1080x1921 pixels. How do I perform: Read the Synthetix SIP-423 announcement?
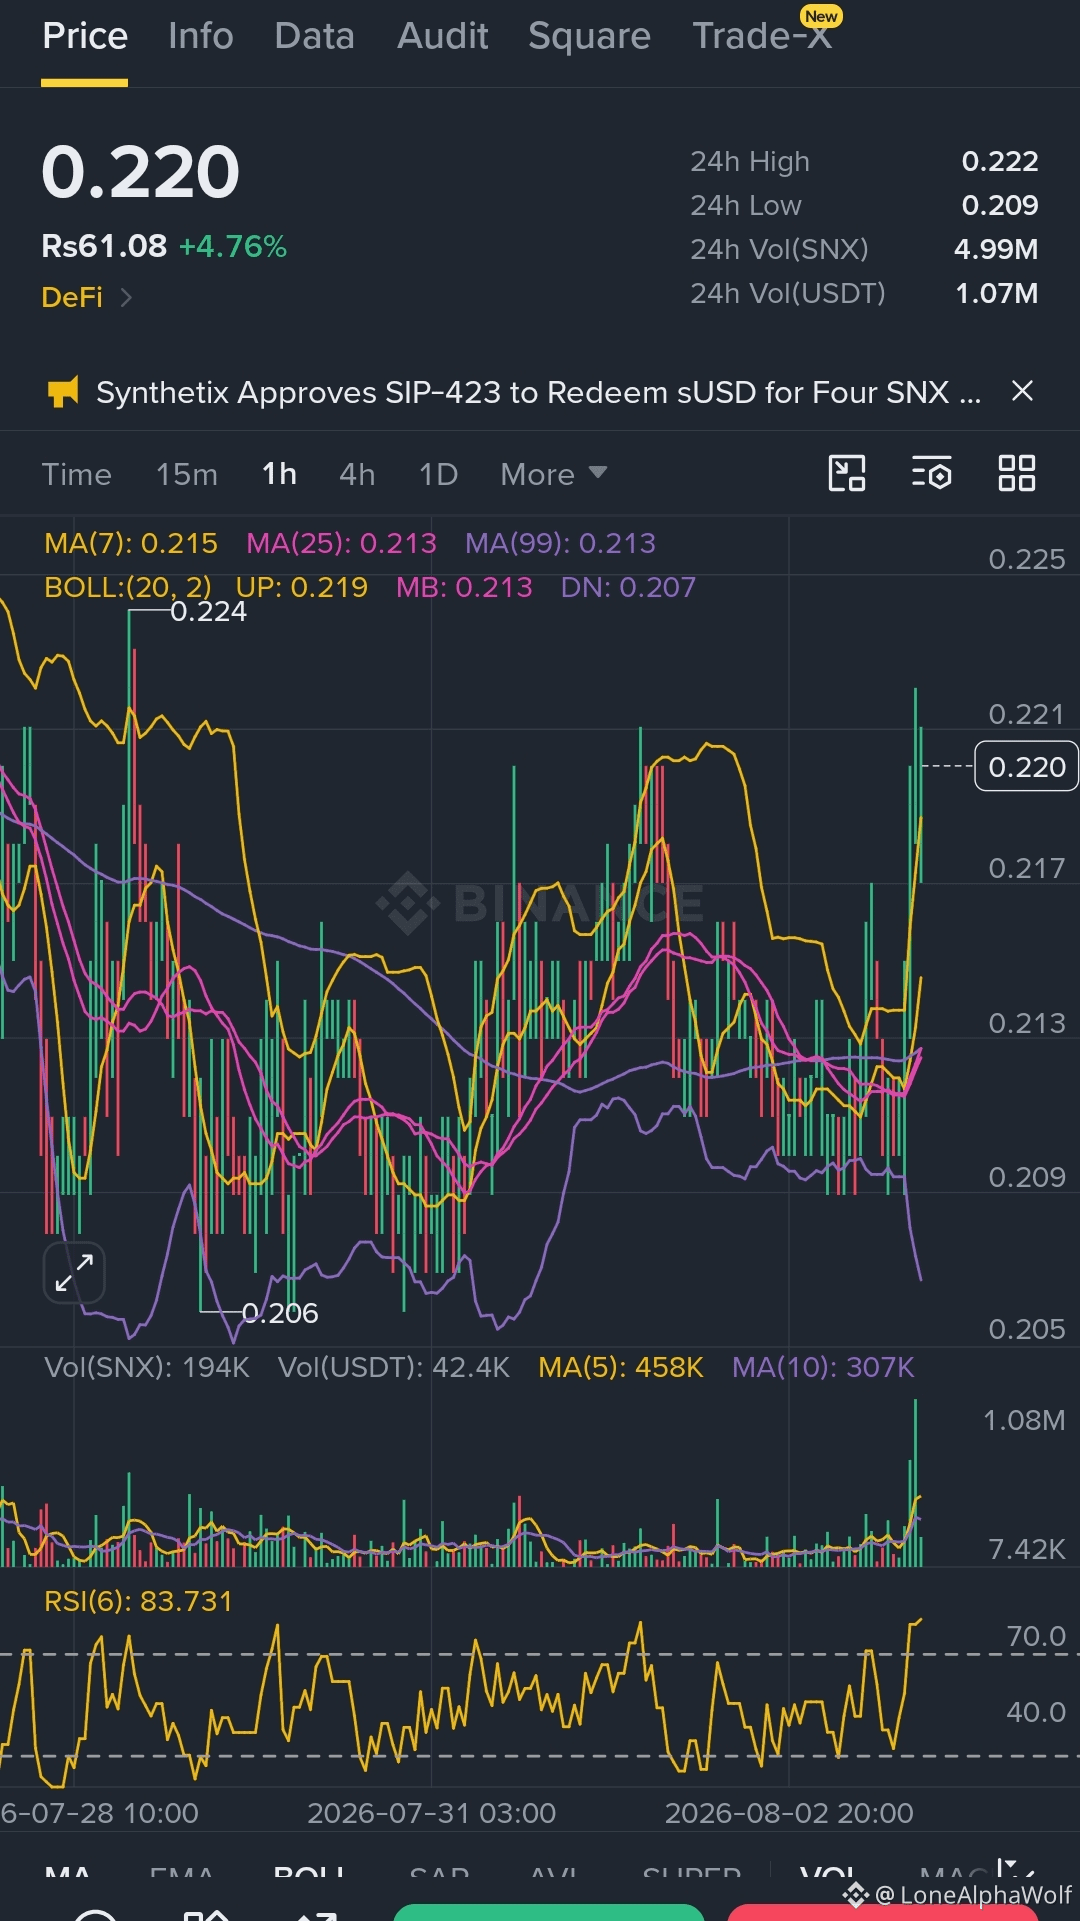(538, 392)
